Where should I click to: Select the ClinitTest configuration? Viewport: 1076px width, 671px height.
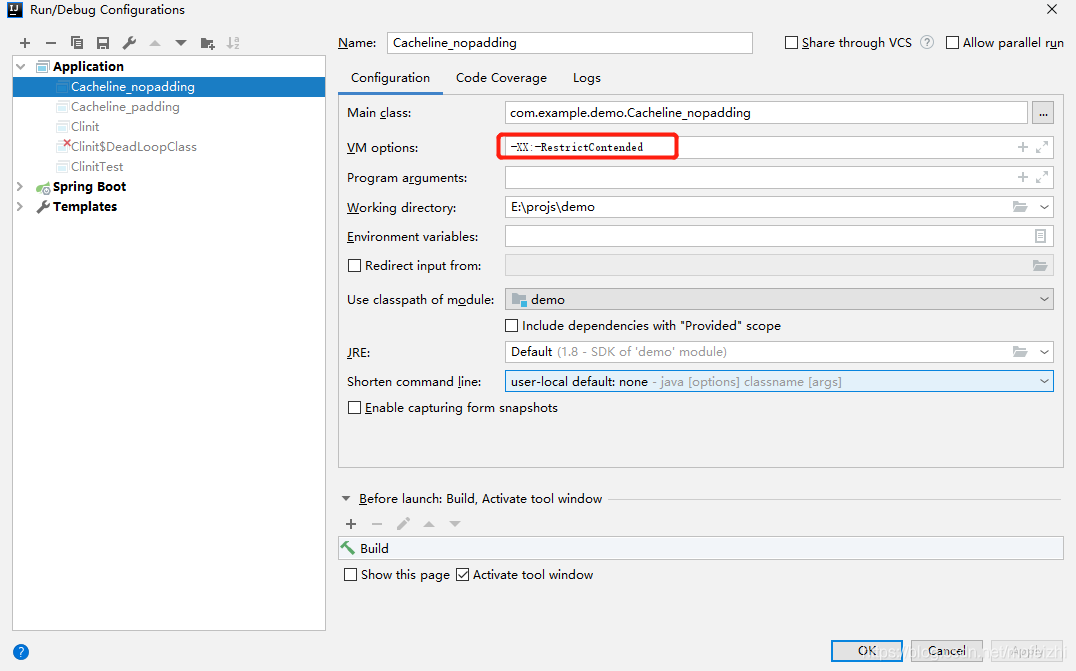pos(97,166)
